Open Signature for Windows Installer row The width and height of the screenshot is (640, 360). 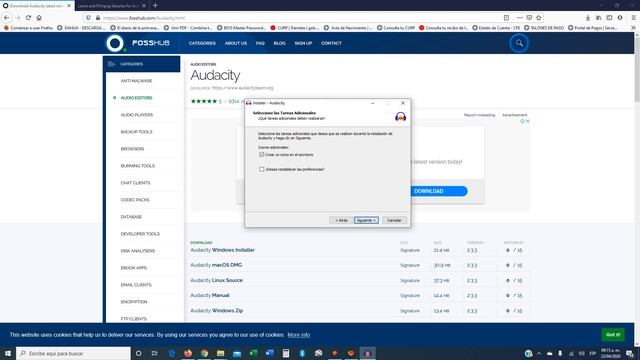click(410, 250)
